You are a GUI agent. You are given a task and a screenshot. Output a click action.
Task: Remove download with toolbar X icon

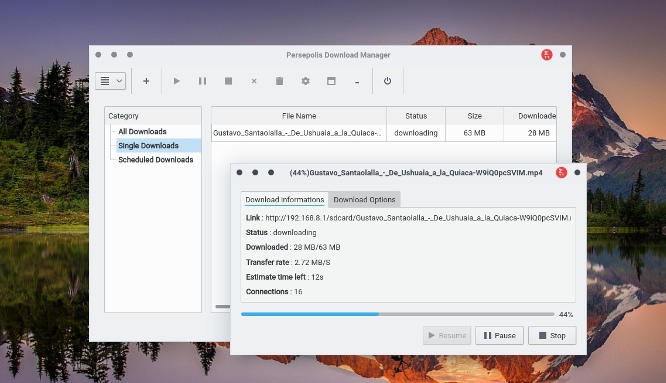(x=254, y=81)
